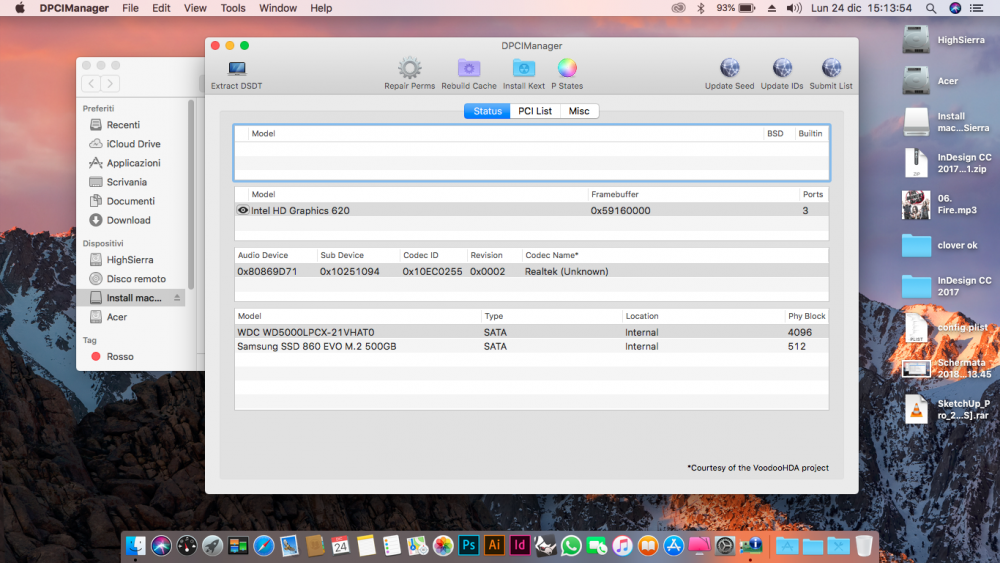This screenshot has width=1000, height=563.
Task: Open the P States tool
Action: pyautogui.click(x=567, y=68)
